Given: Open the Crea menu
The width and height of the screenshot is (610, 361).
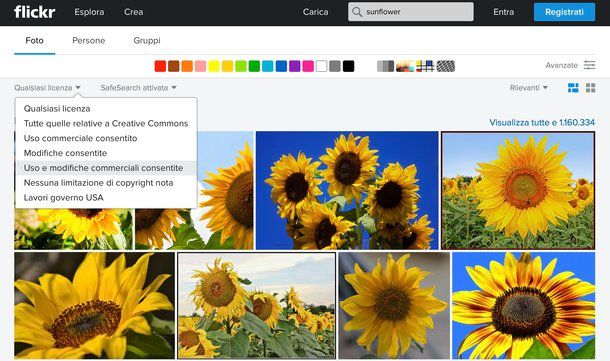Looking at the screenshot, I should [133, 12].
